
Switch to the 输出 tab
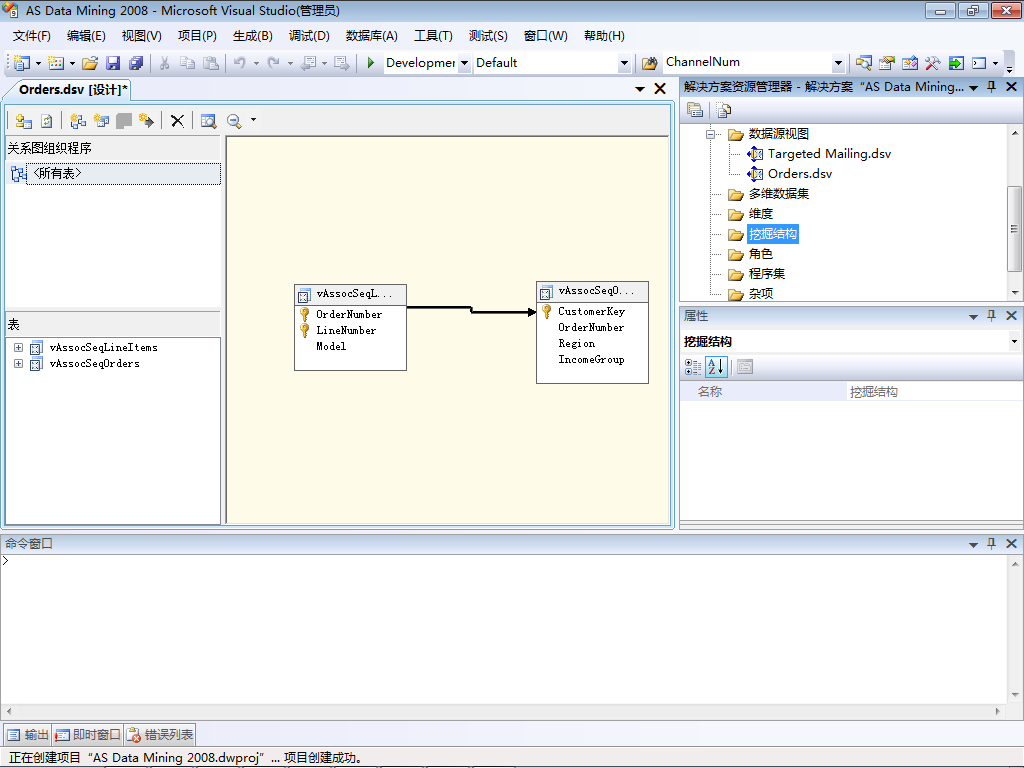27,735
